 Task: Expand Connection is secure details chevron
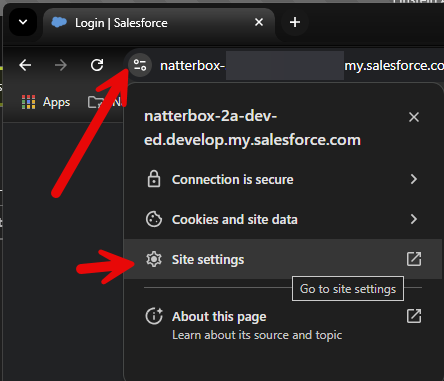pos(414,179)
